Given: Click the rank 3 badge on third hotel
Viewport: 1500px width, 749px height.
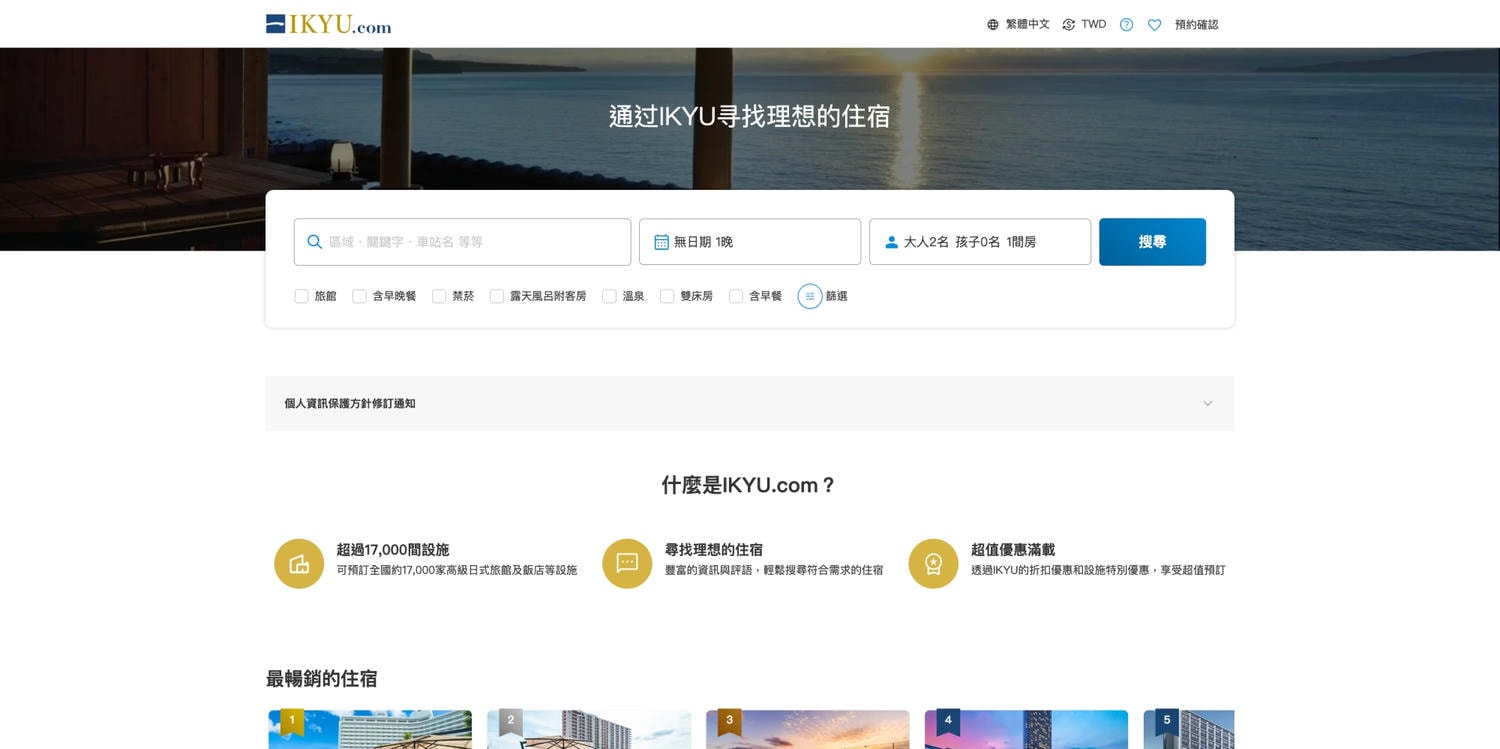Looking at the screenshot, I should click(730, 721).
